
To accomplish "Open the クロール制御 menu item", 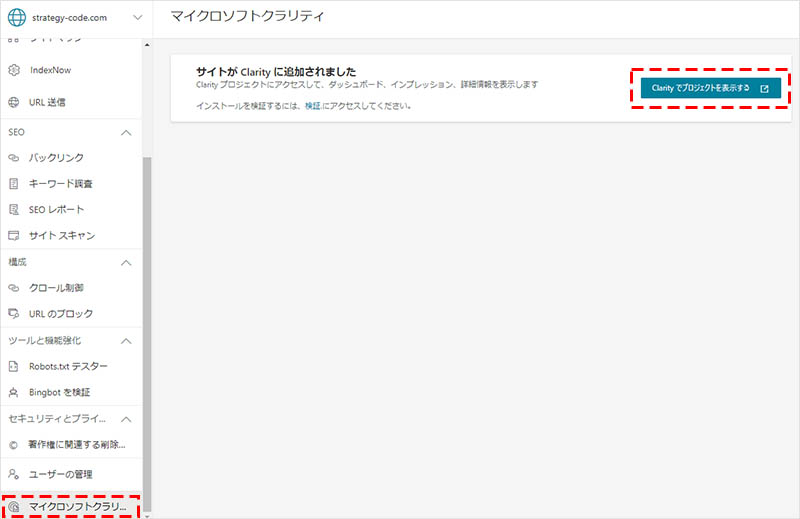I will pyautogui.click(x=57, y=288).
